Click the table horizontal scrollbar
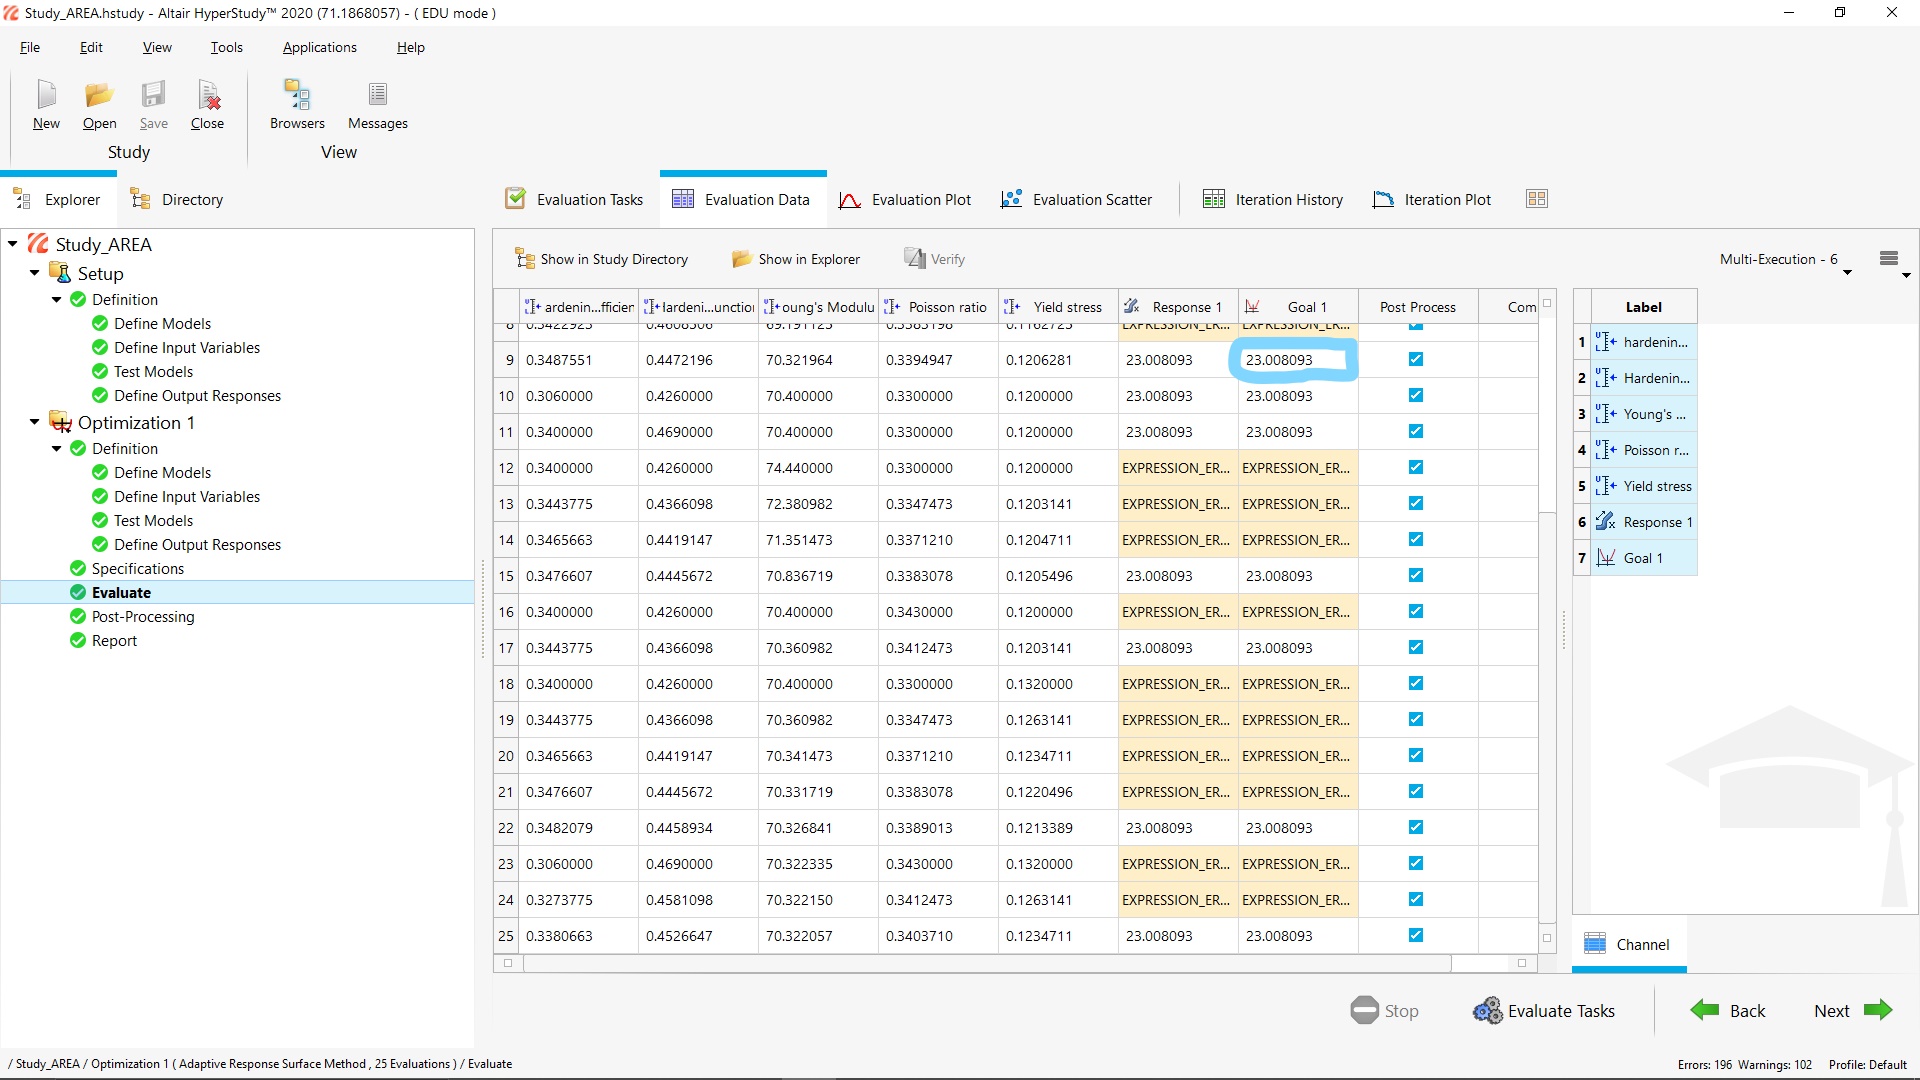 point(986,963)
